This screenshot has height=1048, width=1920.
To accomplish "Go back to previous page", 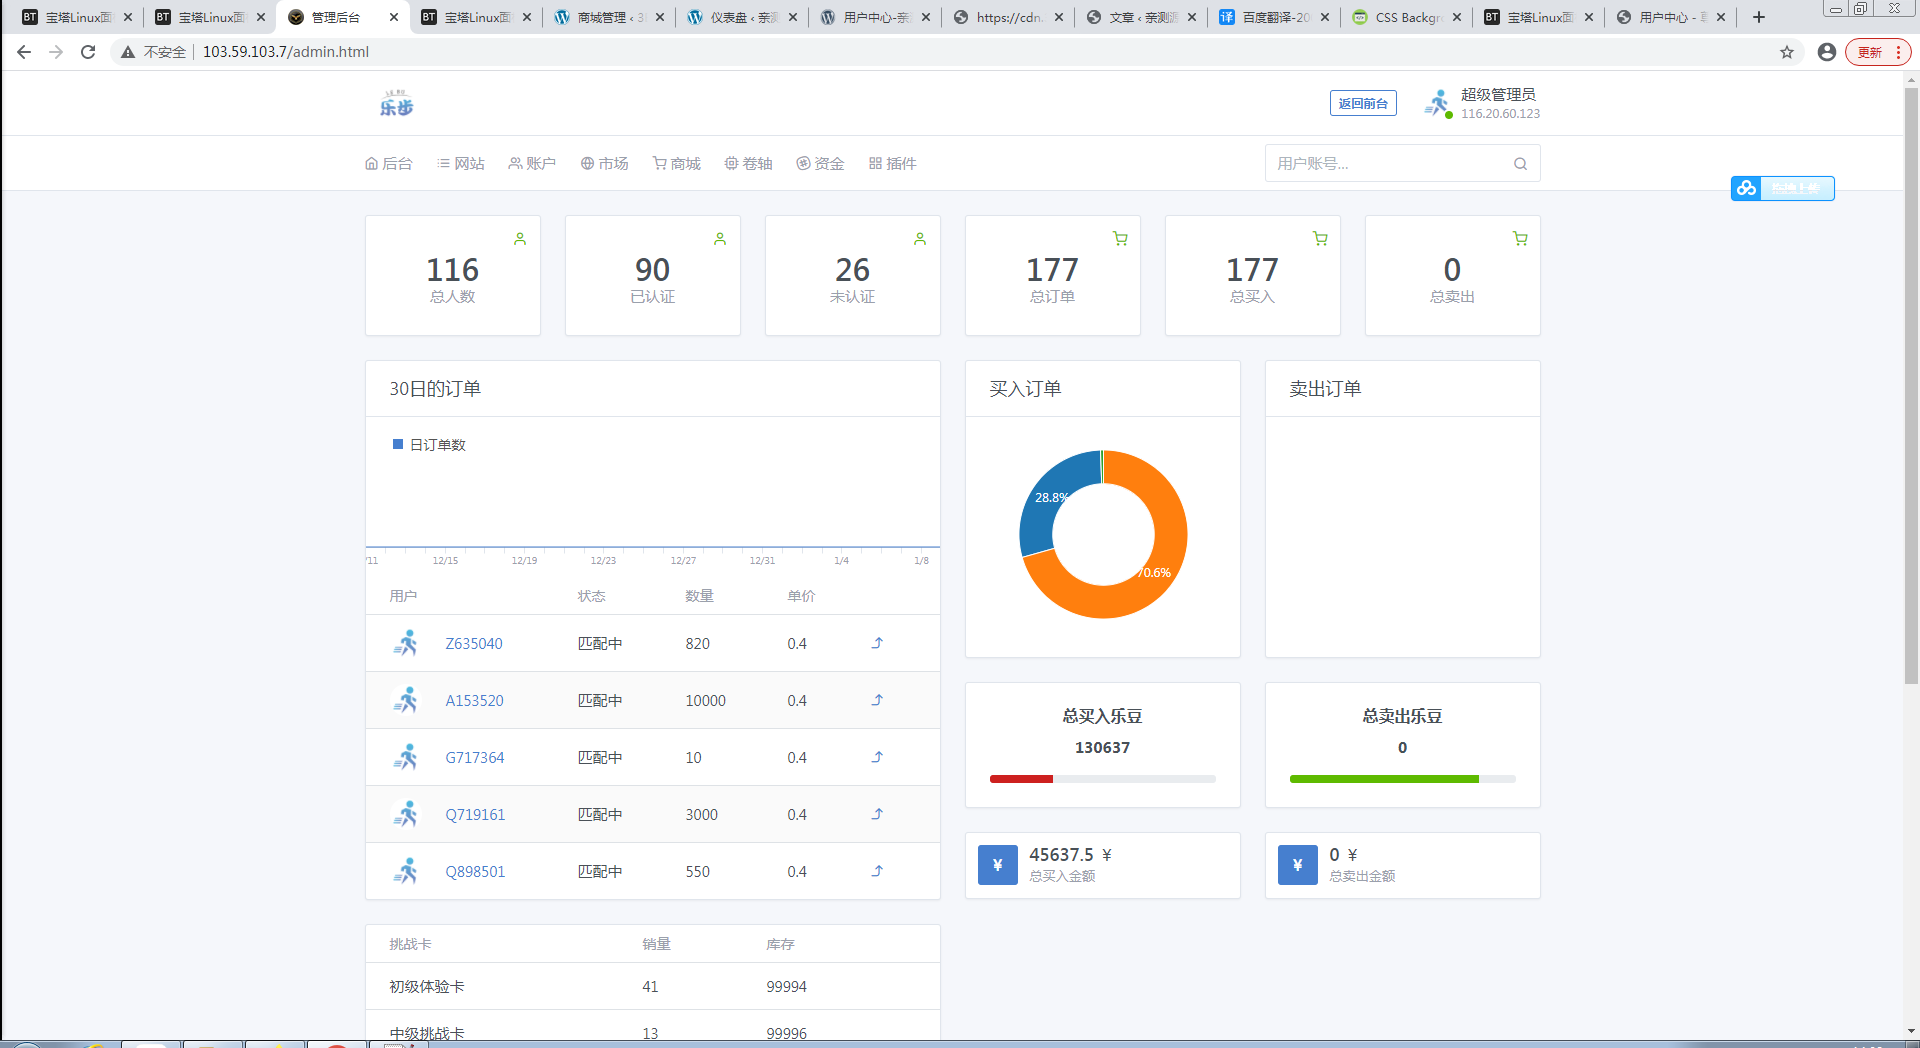I will point(24,52).
